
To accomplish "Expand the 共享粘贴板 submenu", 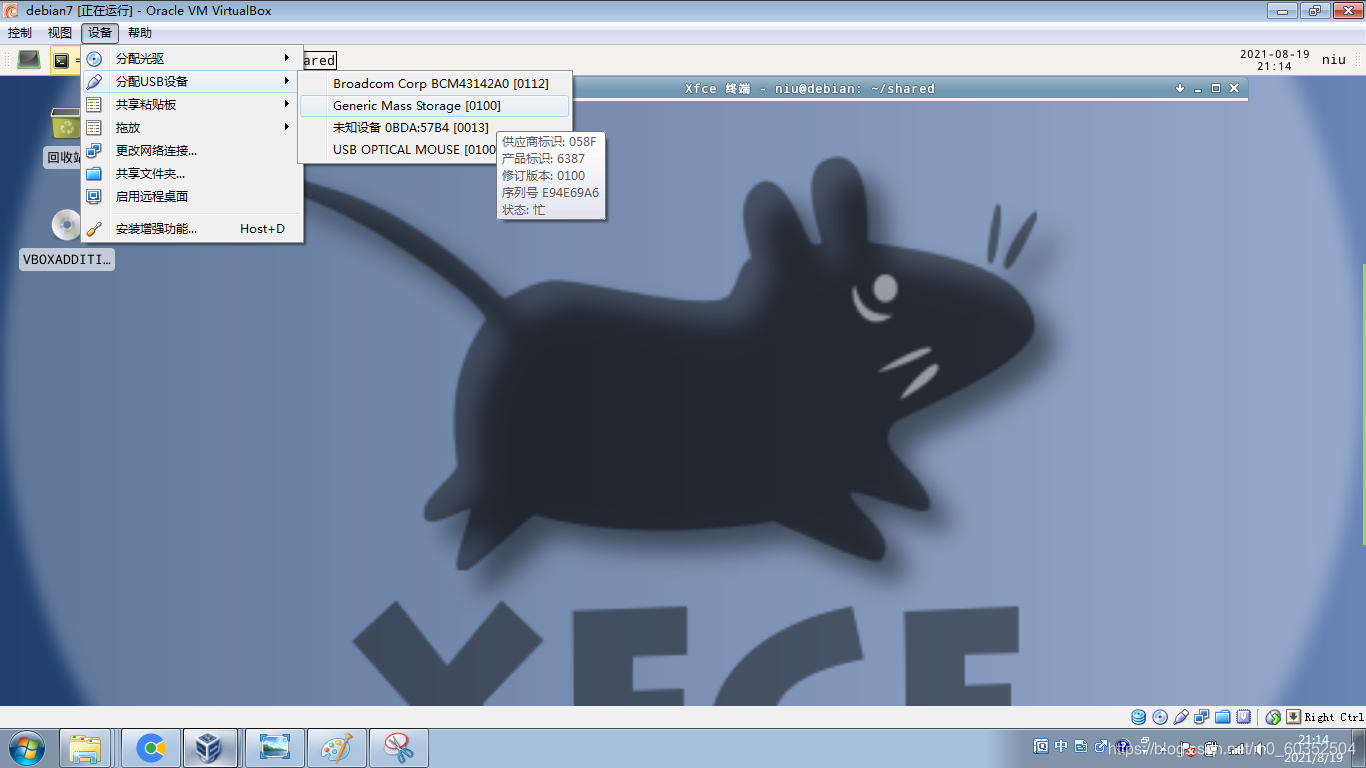I will (x=192, y=104).
